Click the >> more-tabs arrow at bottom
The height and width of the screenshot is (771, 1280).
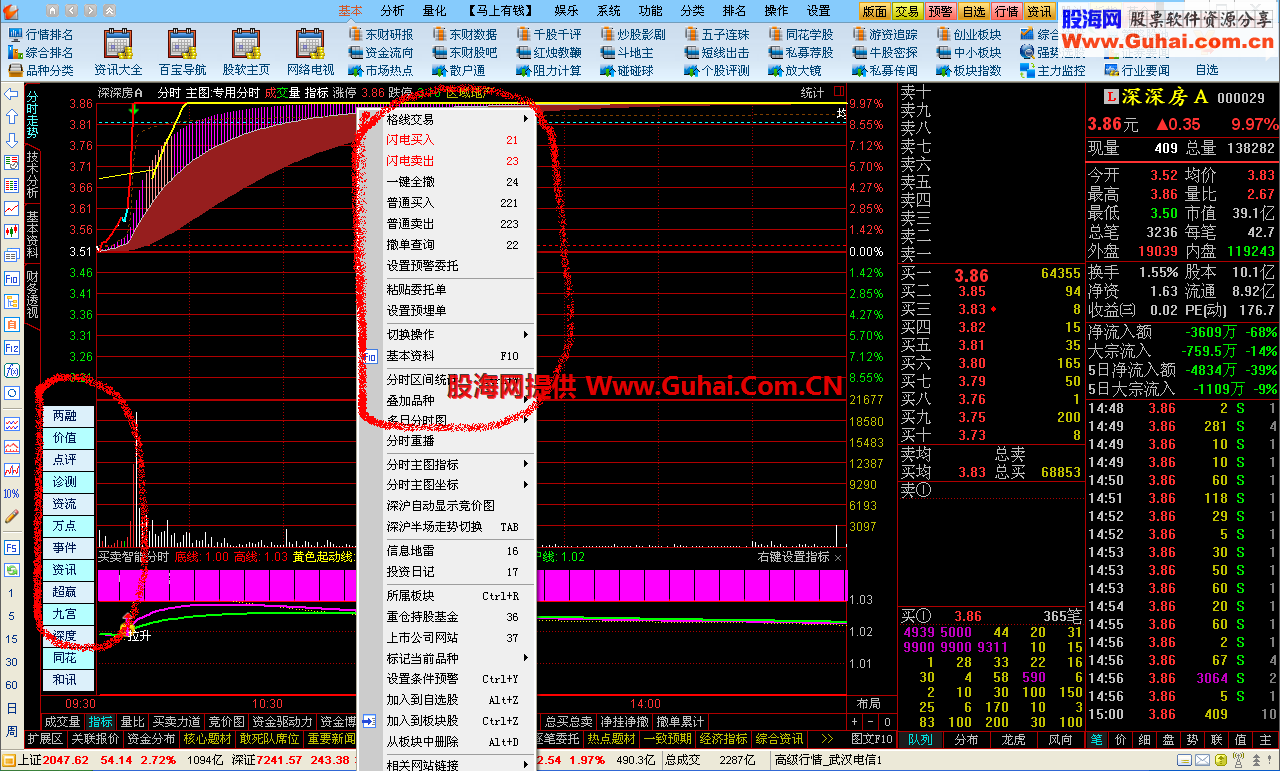click(827, 738)
